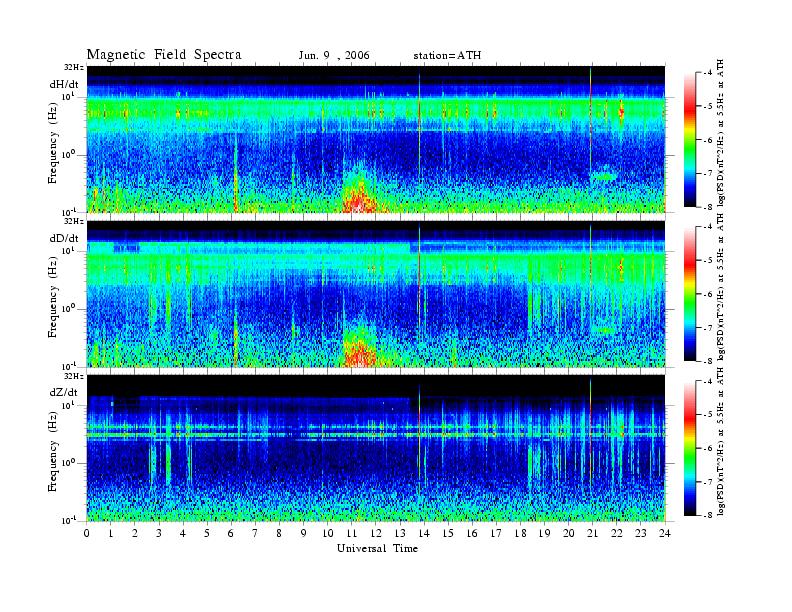Click hour 17 on the Universal Time axis
This screenshot has height=612, width=792.
[496, 533]
